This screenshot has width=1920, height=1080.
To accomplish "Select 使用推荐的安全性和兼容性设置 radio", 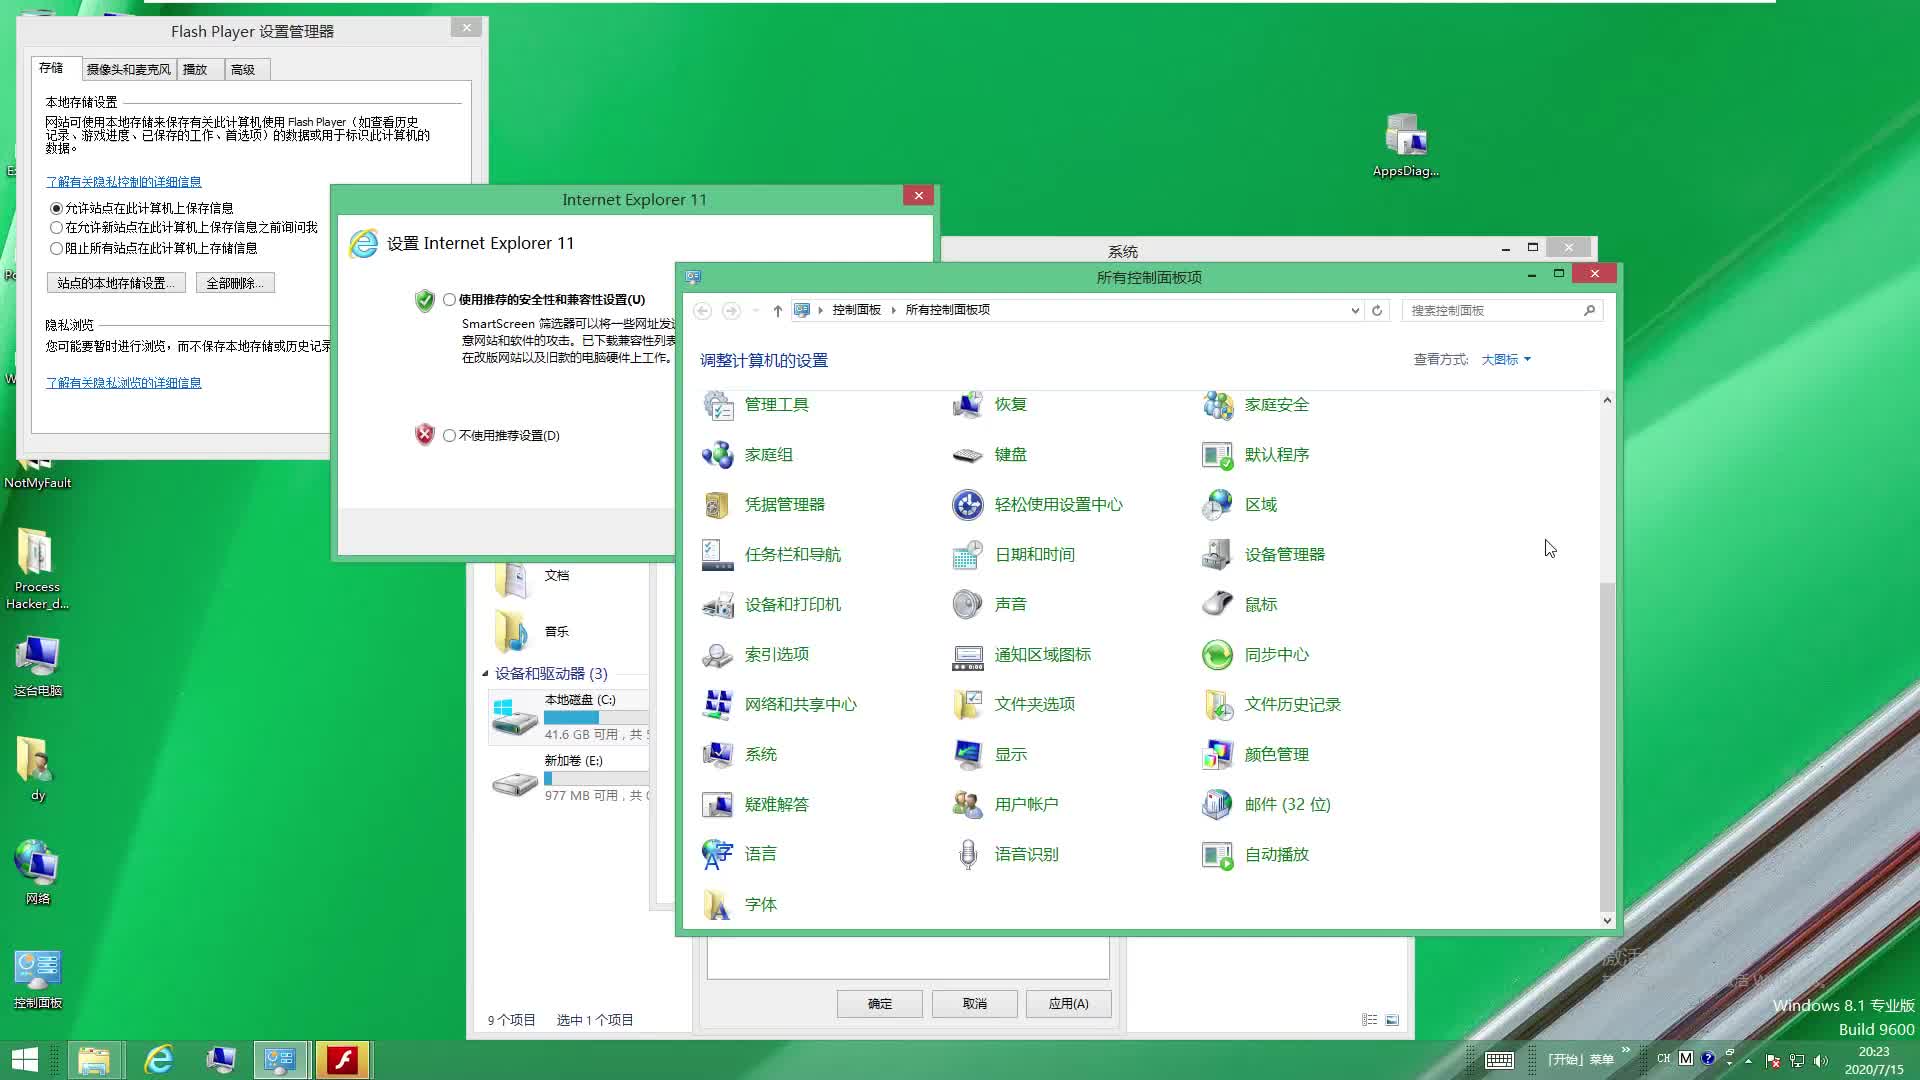I will [x=450, y=299].
